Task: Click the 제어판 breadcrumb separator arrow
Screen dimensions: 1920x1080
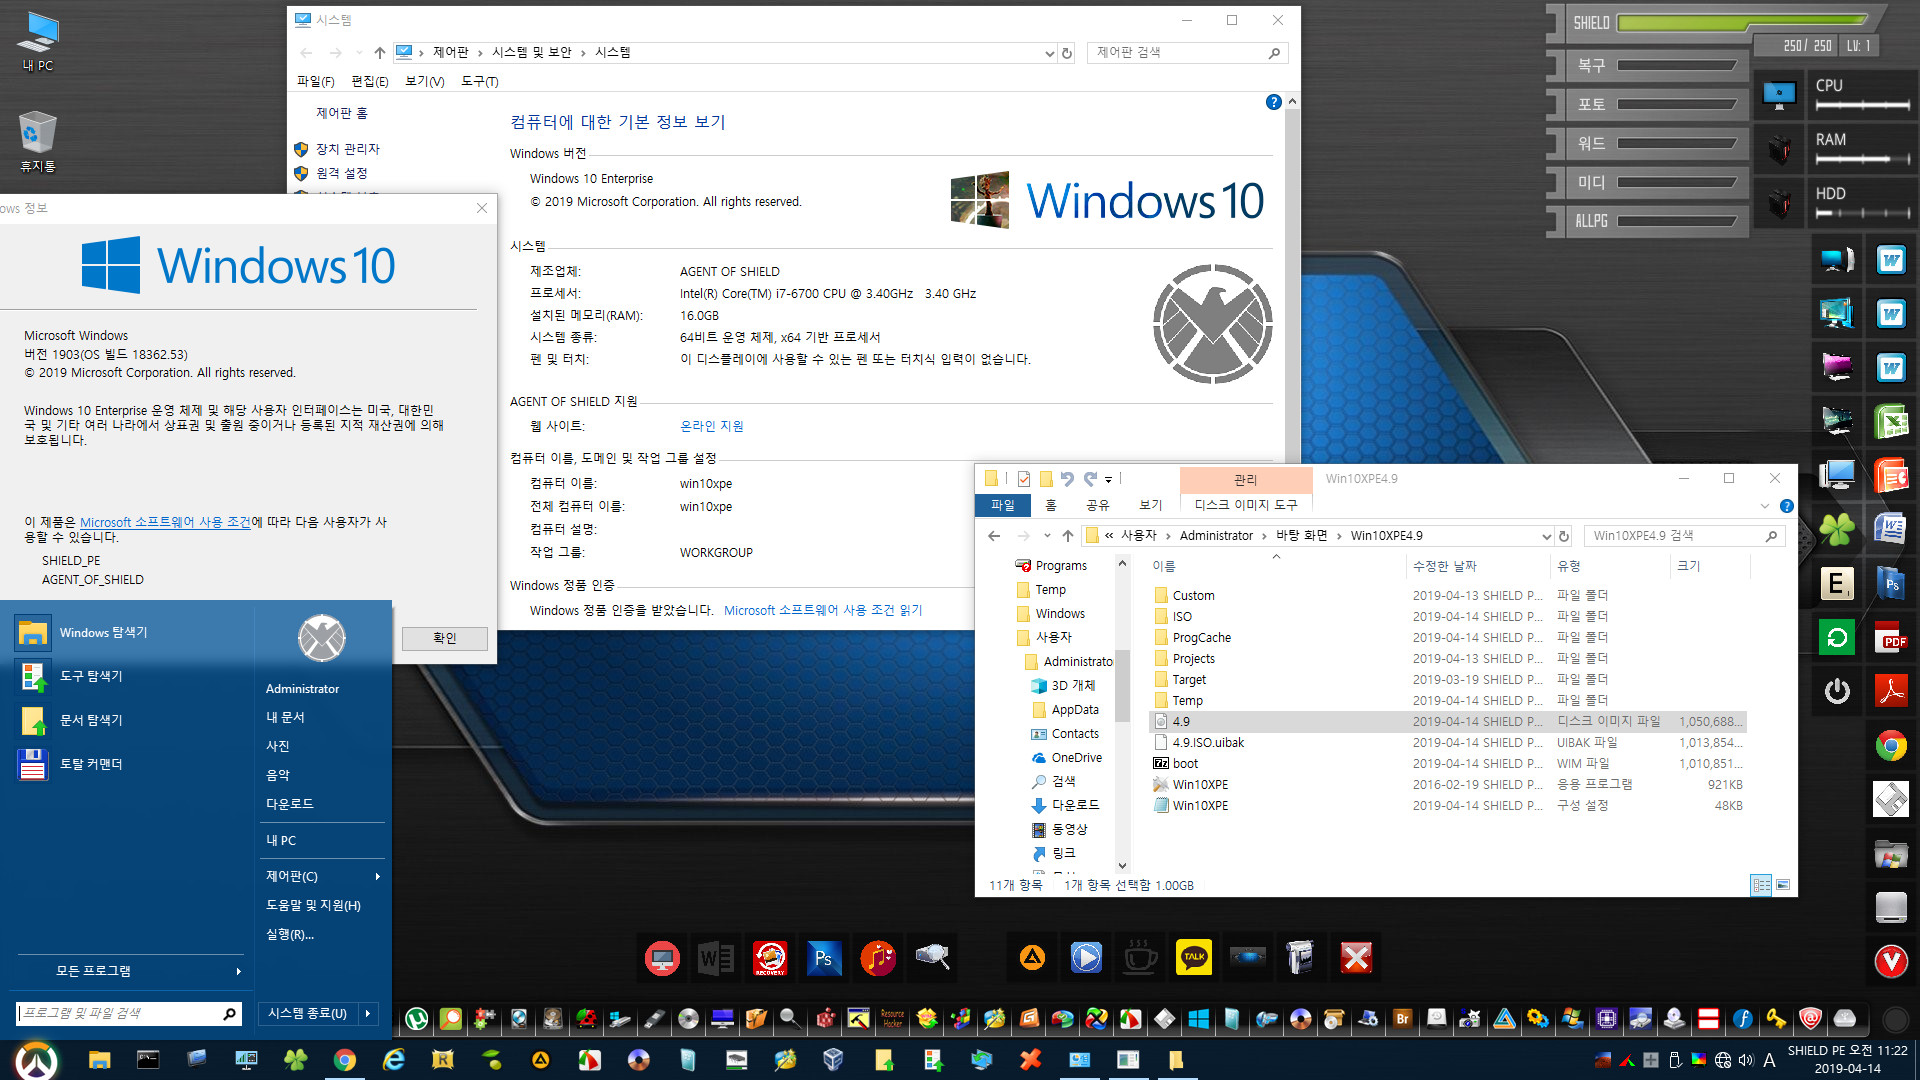Action: (480, 53)
